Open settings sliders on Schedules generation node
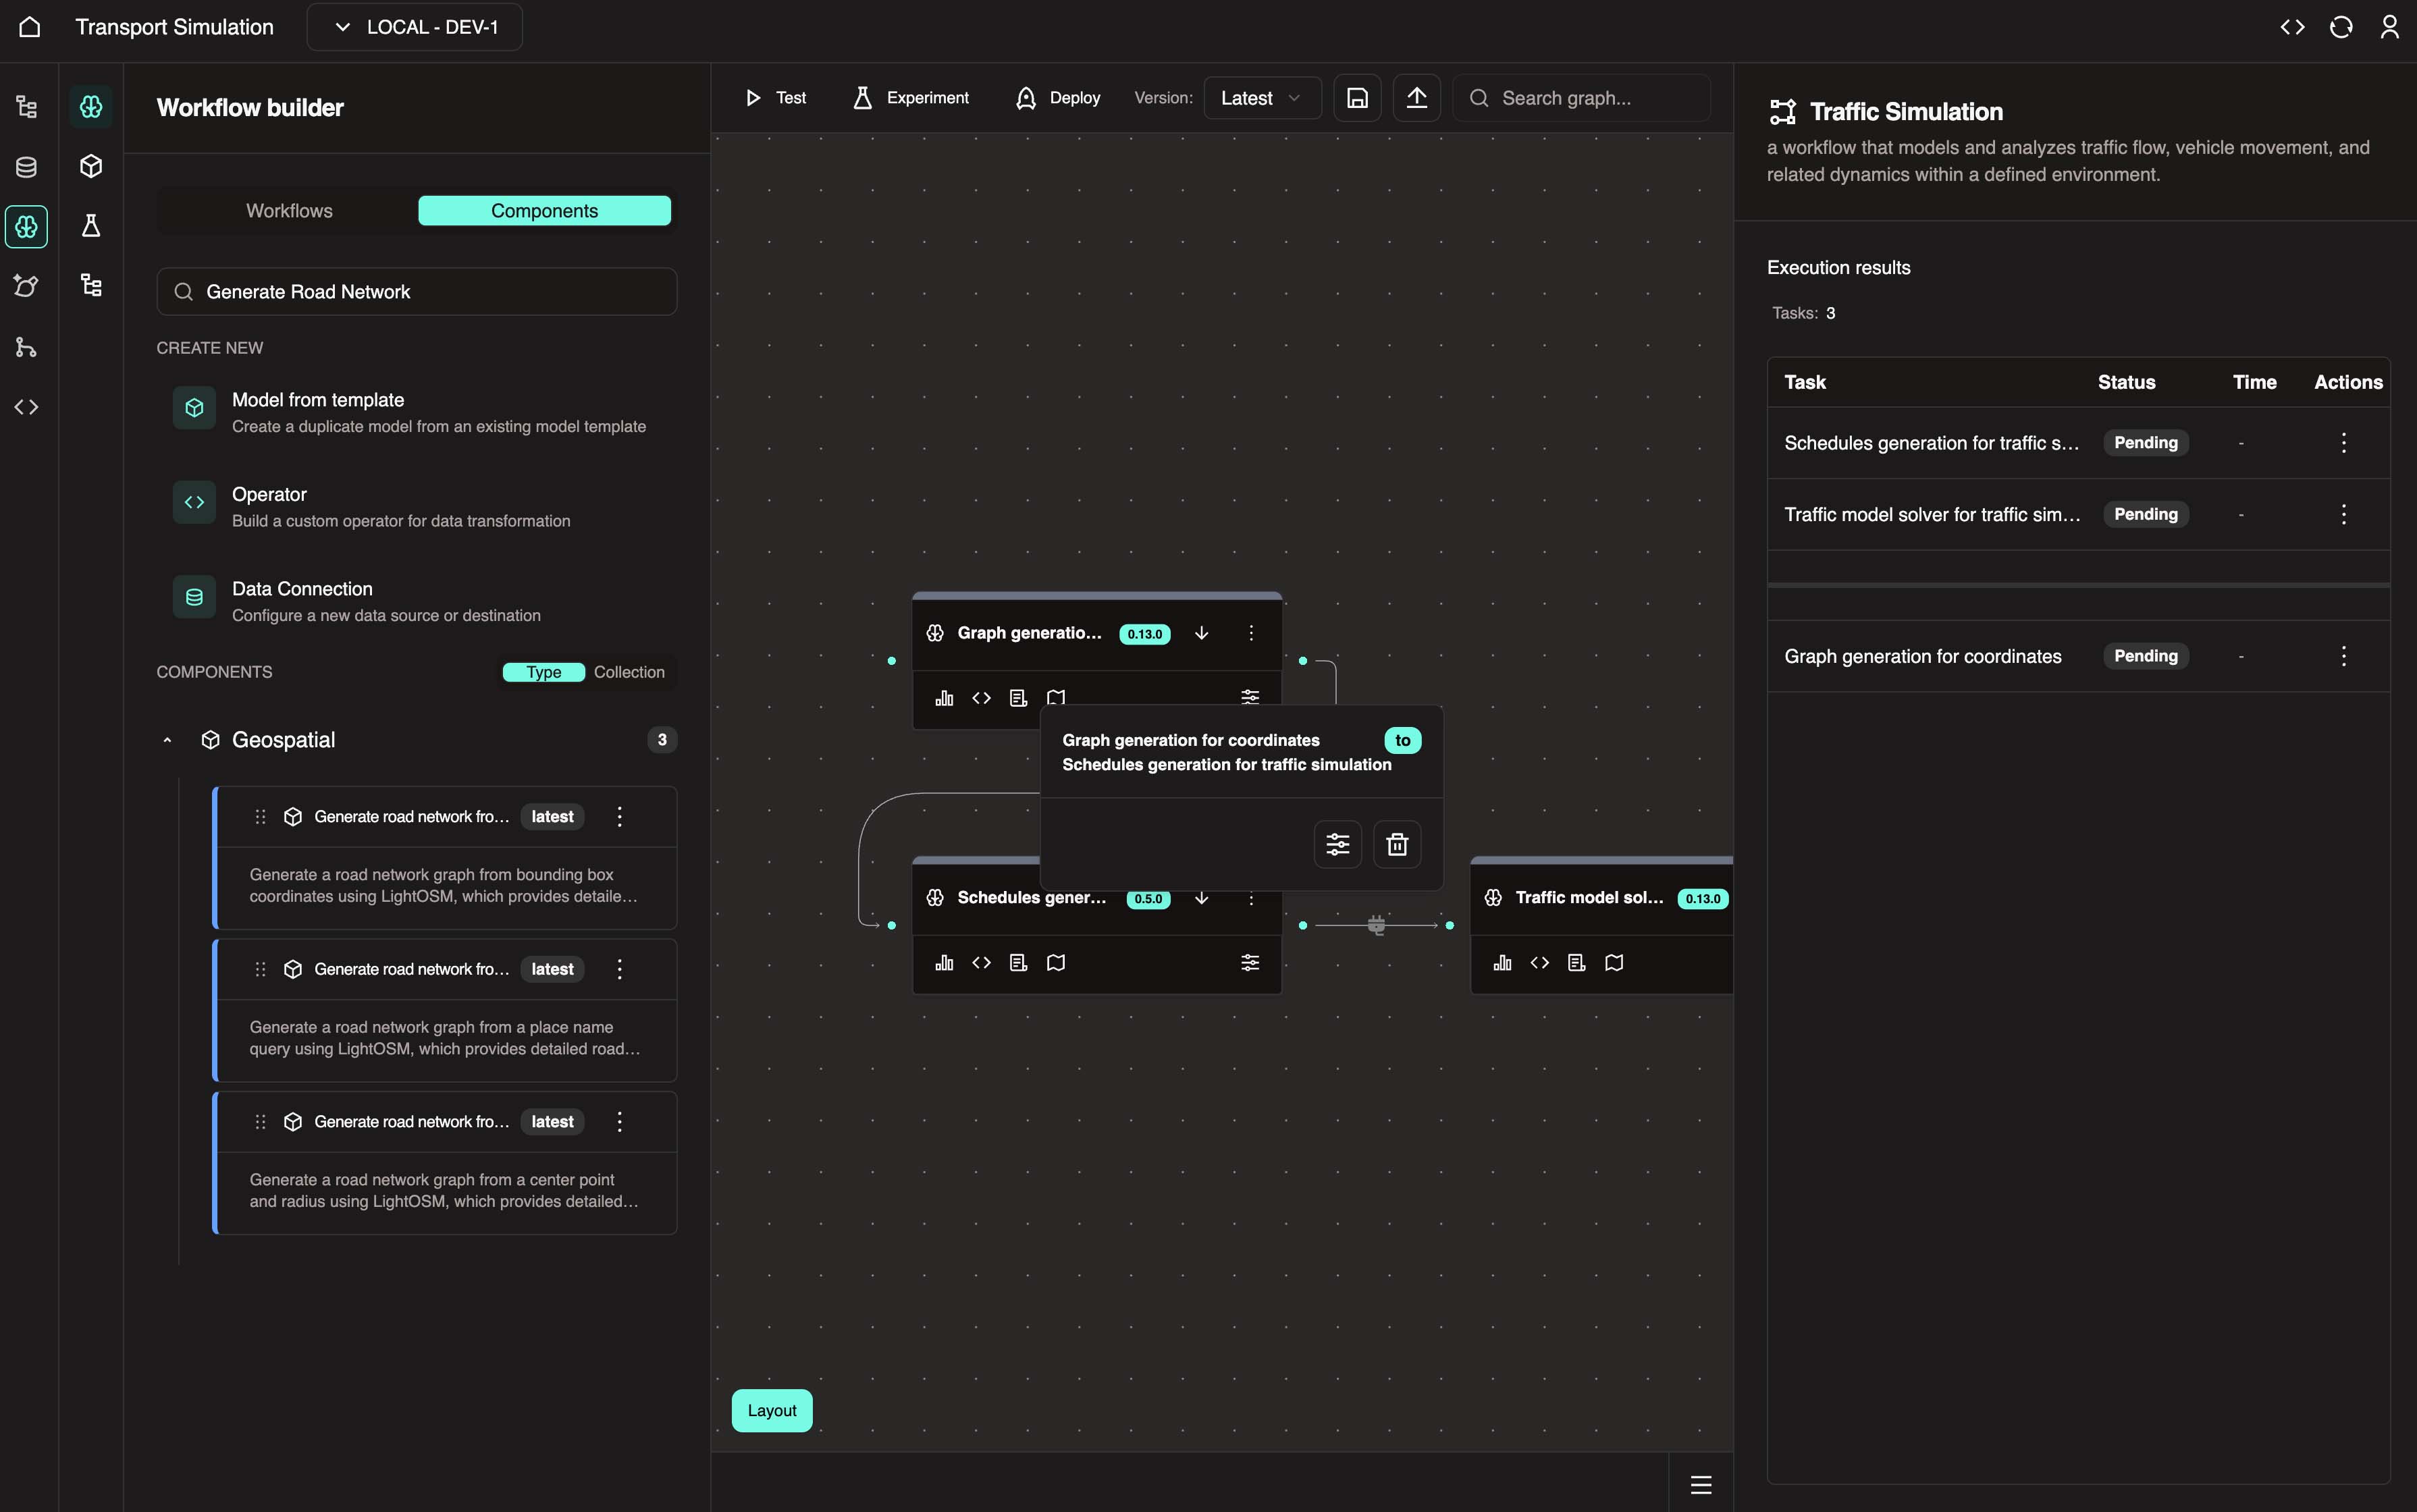 1250,962
